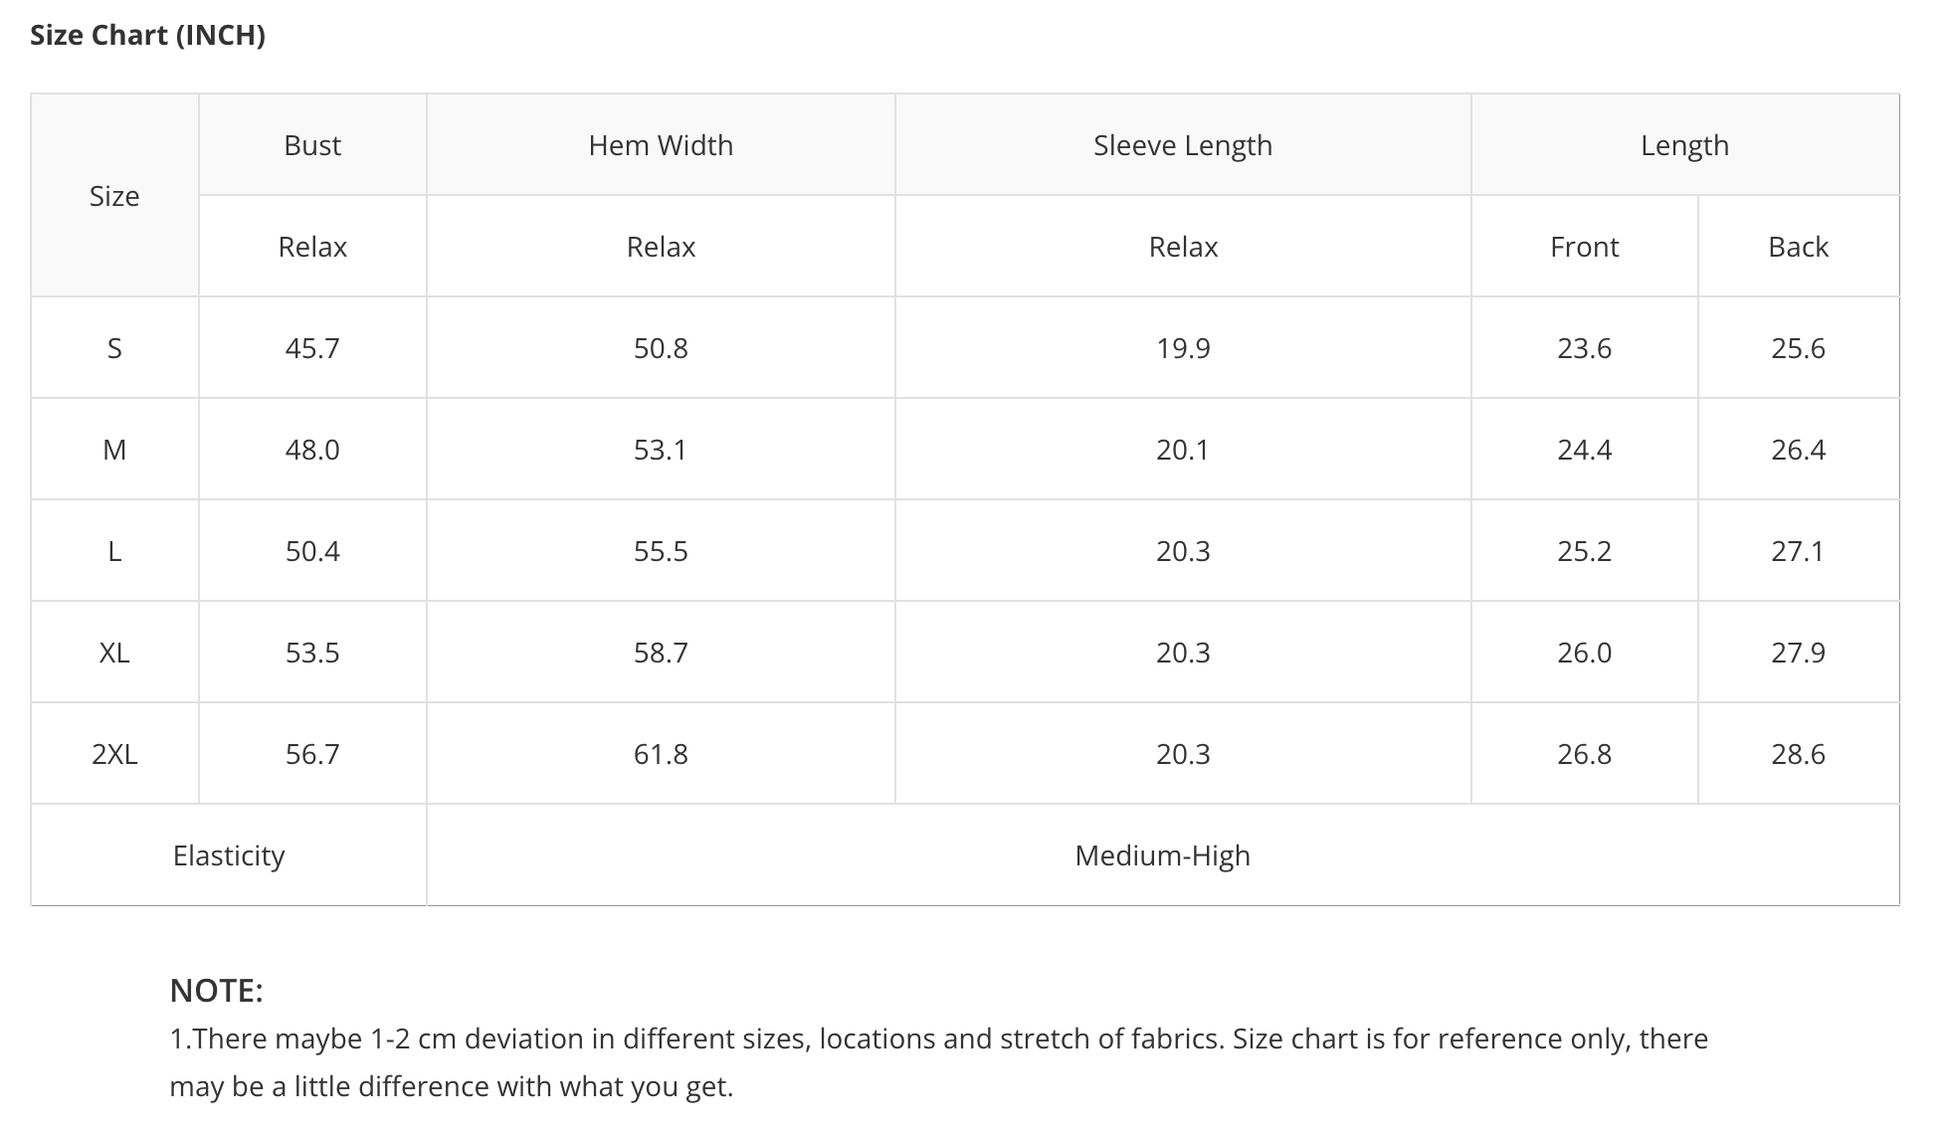
Task: Select the Size header cell
Action: coord(114,196)
